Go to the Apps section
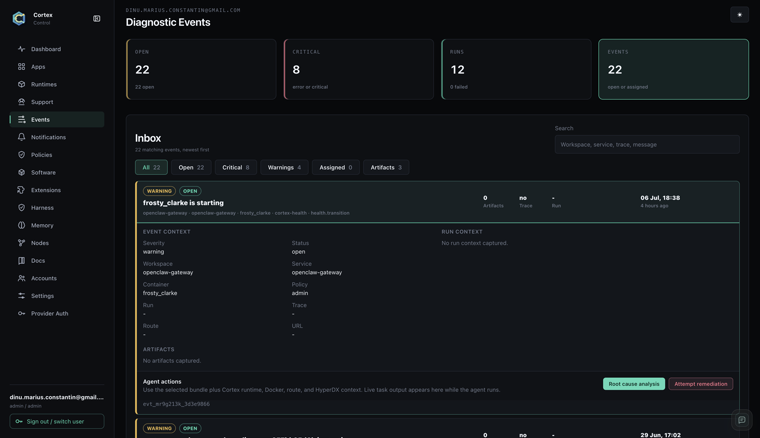Viewport: 760px width, 438px height. 57,67
